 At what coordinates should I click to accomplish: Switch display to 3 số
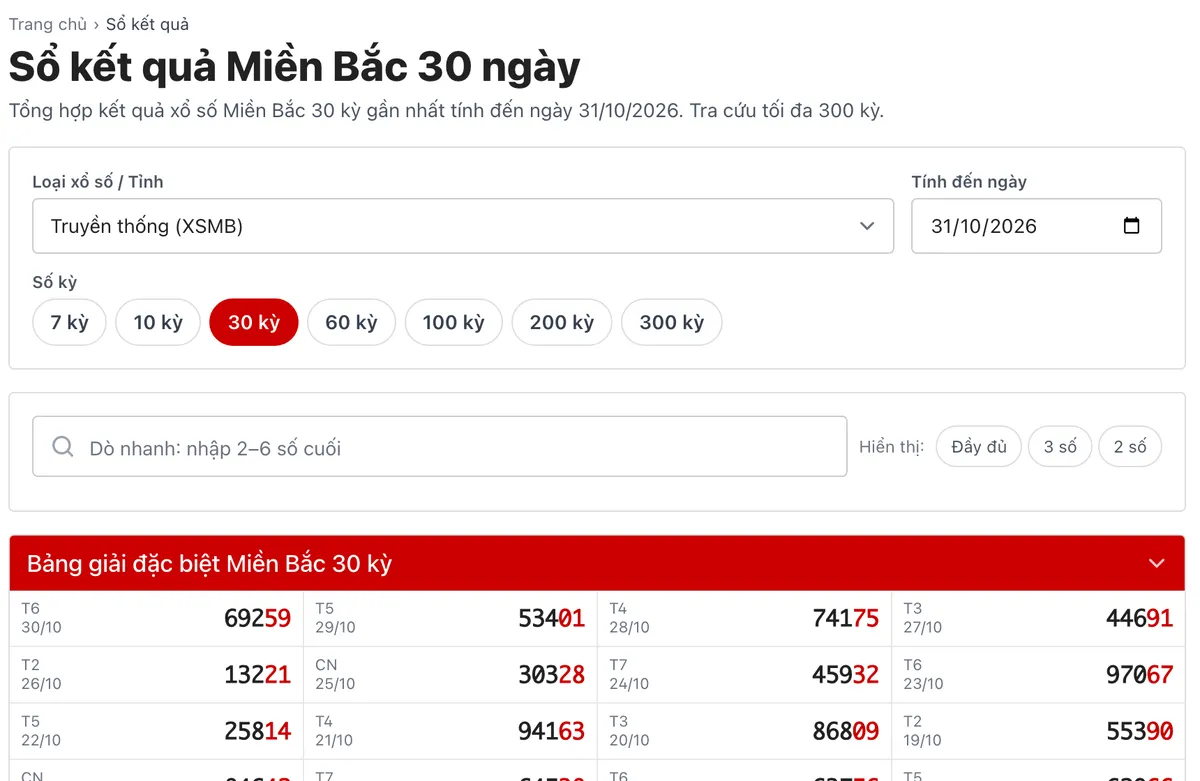point(1060,447)
